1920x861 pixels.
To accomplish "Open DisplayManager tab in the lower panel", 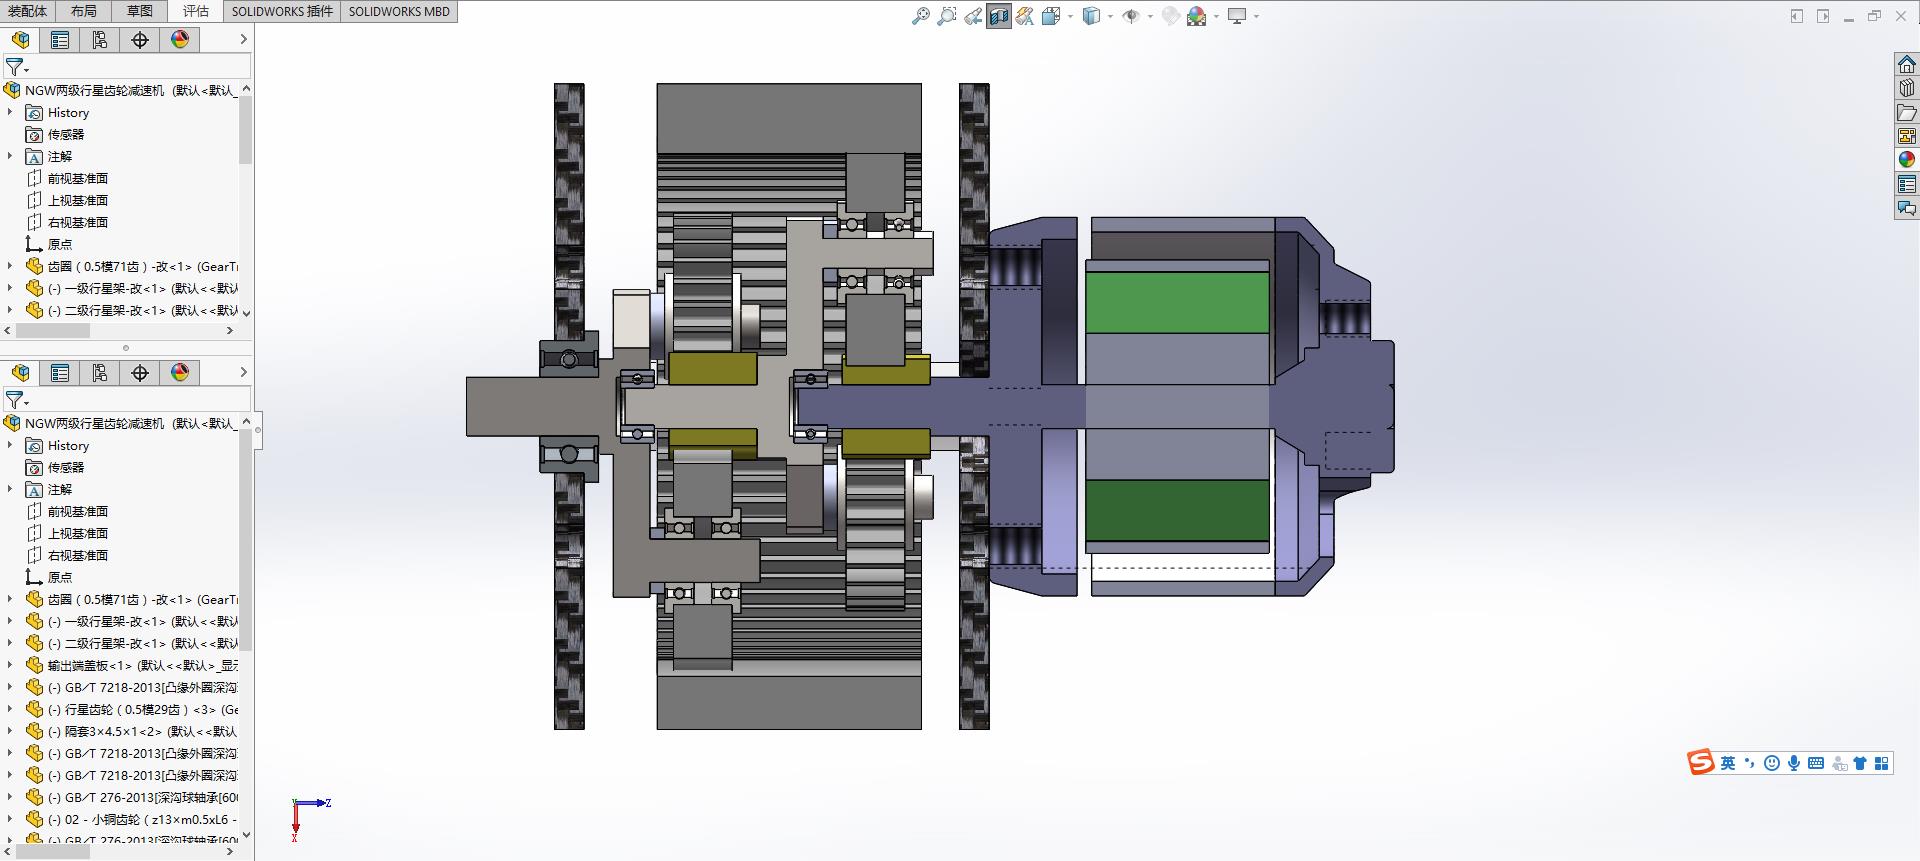I will tap(180, 373).
